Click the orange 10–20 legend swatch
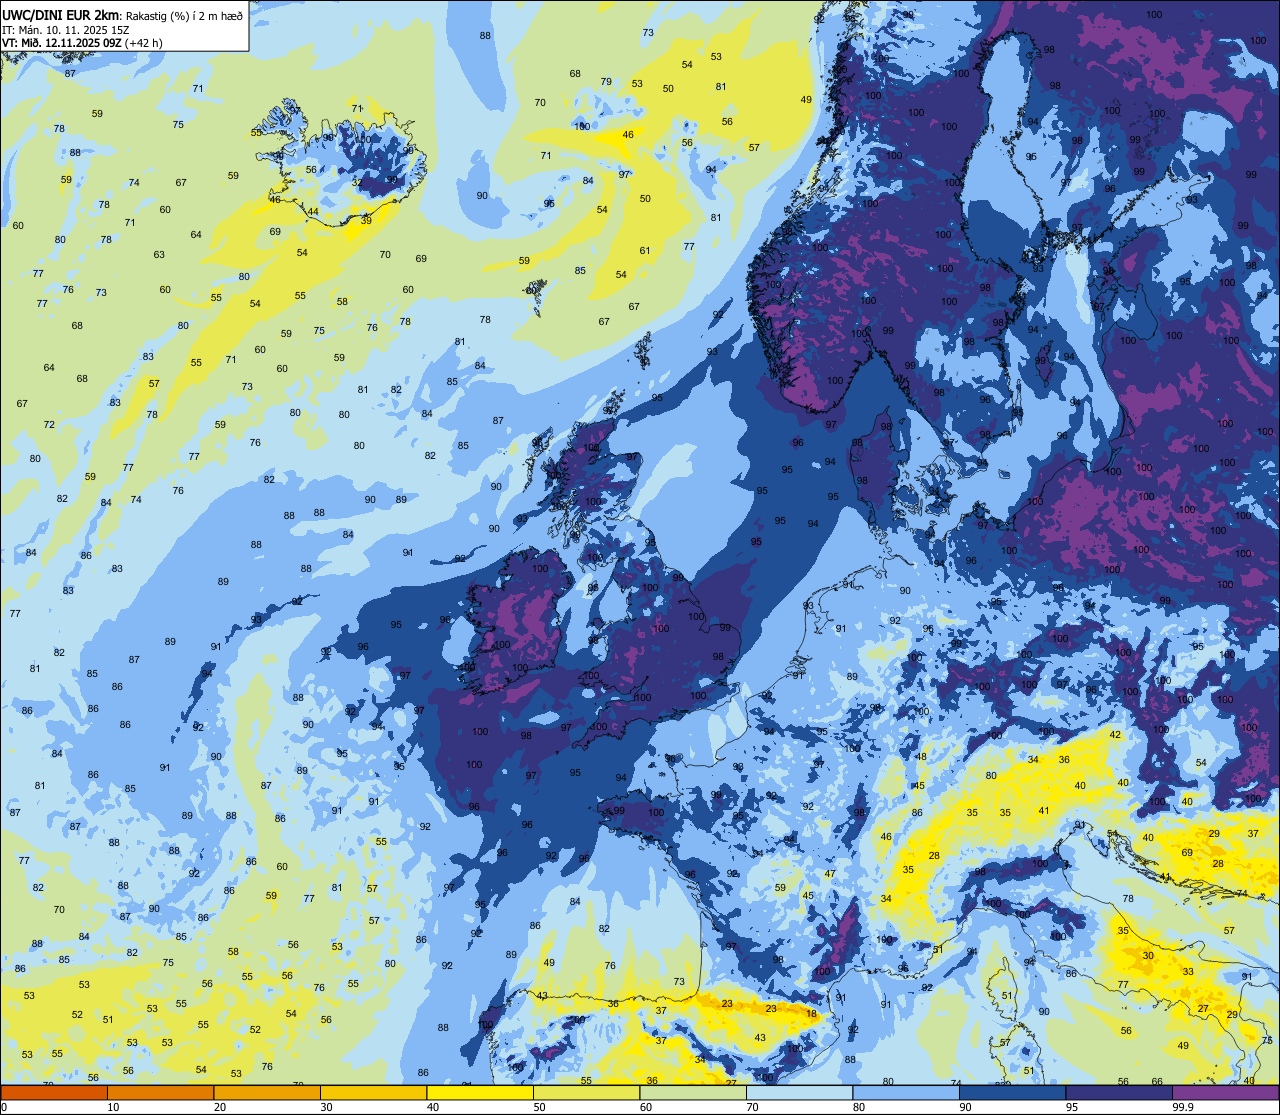 [160, 1092]
